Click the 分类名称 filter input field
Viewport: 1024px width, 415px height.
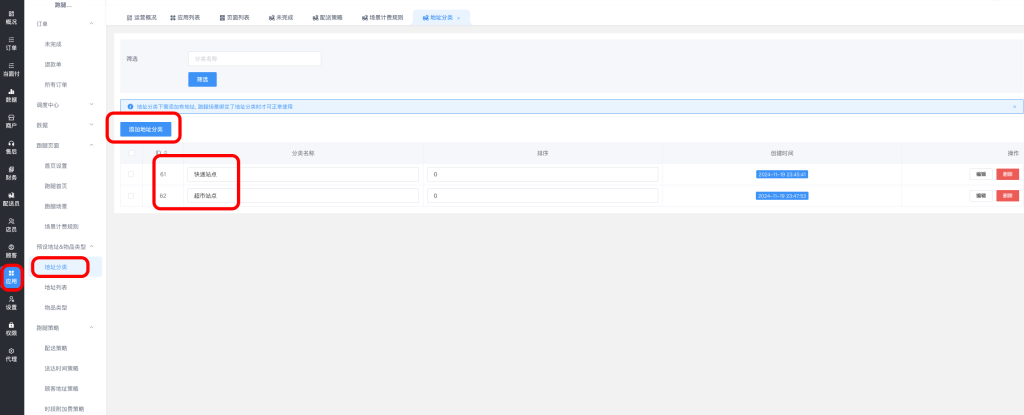254,59
